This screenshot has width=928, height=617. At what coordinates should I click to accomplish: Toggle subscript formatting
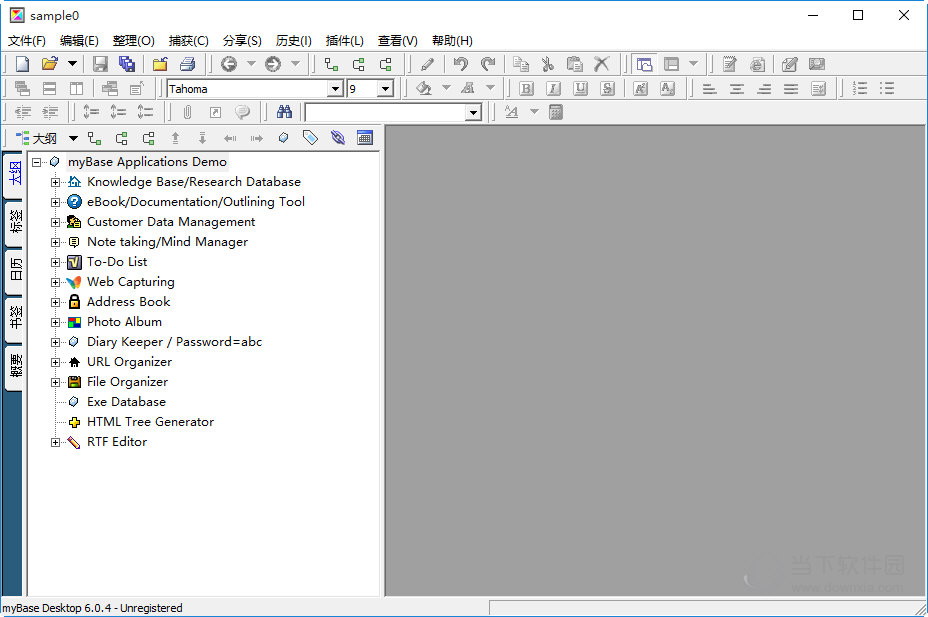[x=668, y=89]
